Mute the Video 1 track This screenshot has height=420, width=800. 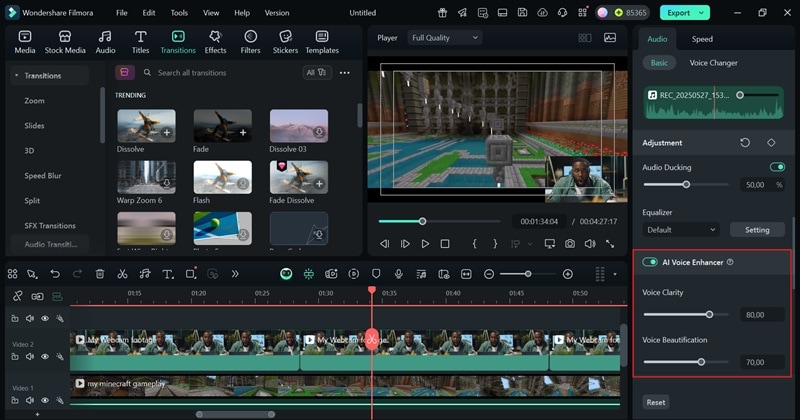pyautogui.click(x=30, y=401)
